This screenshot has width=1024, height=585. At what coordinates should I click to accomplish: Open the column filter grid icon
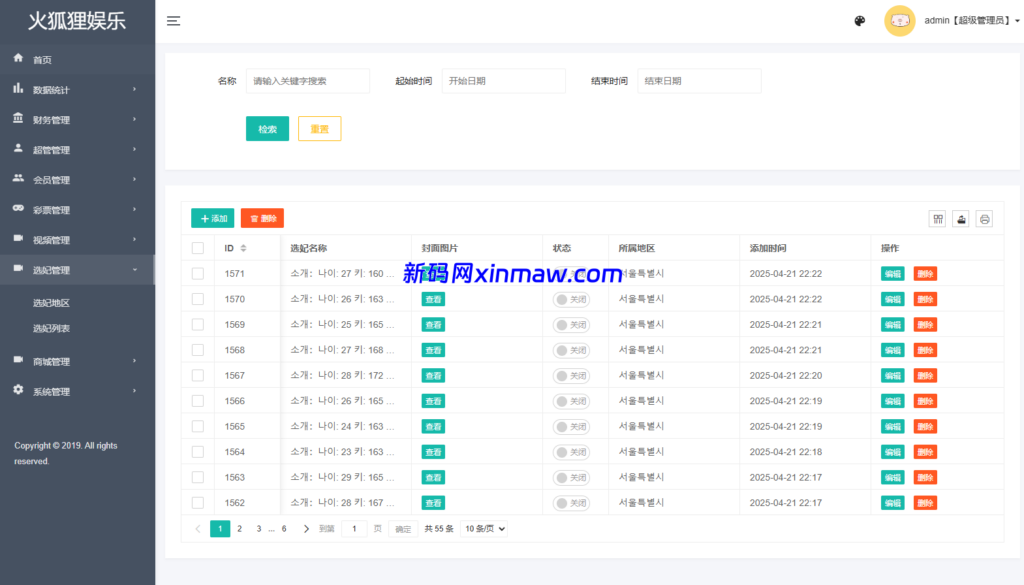pos(938,219)
